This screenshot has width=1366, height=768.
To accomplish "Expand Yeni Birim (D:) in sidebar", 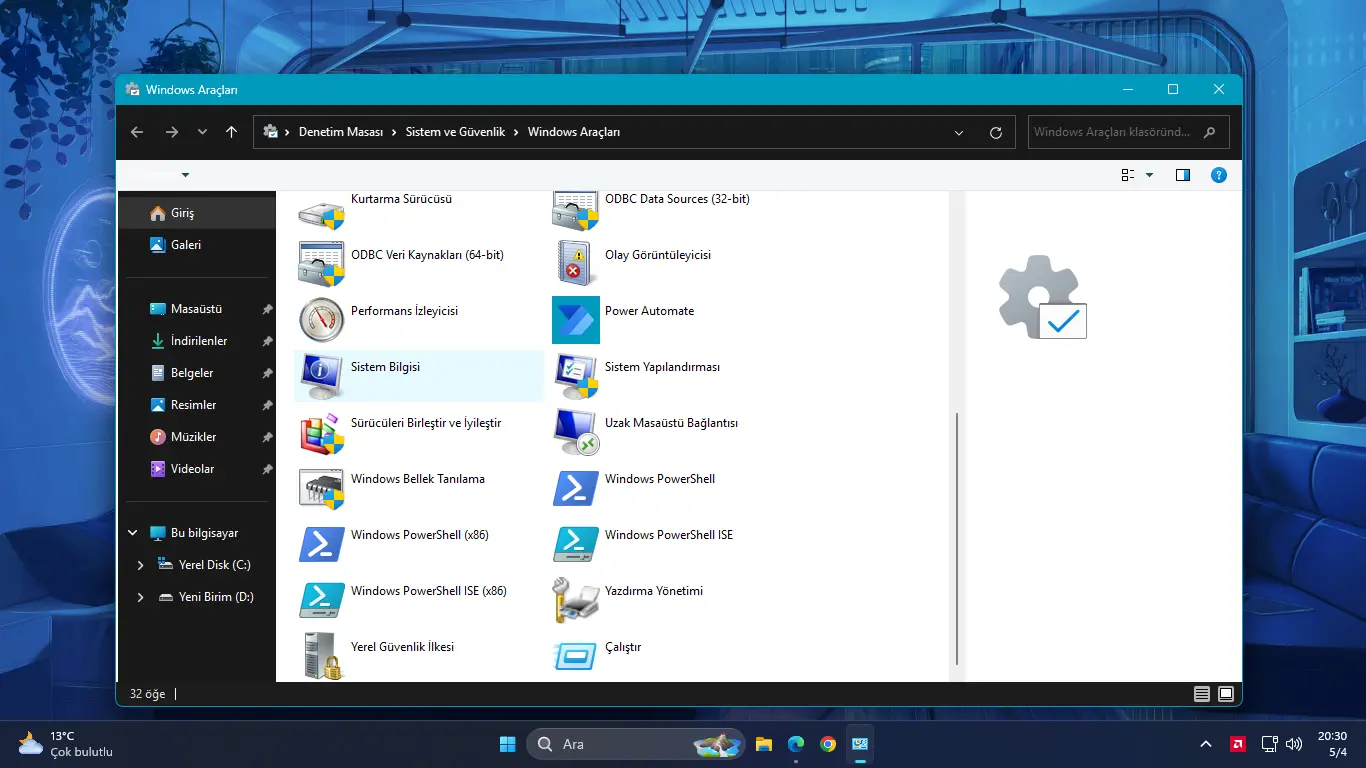I will click(140, 597).
